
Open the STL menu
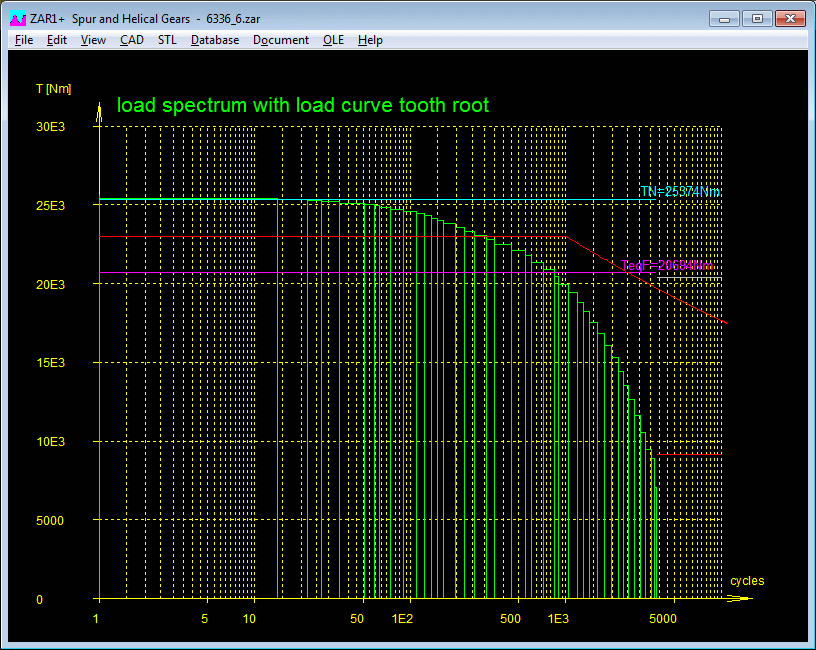tap(167, 40)
